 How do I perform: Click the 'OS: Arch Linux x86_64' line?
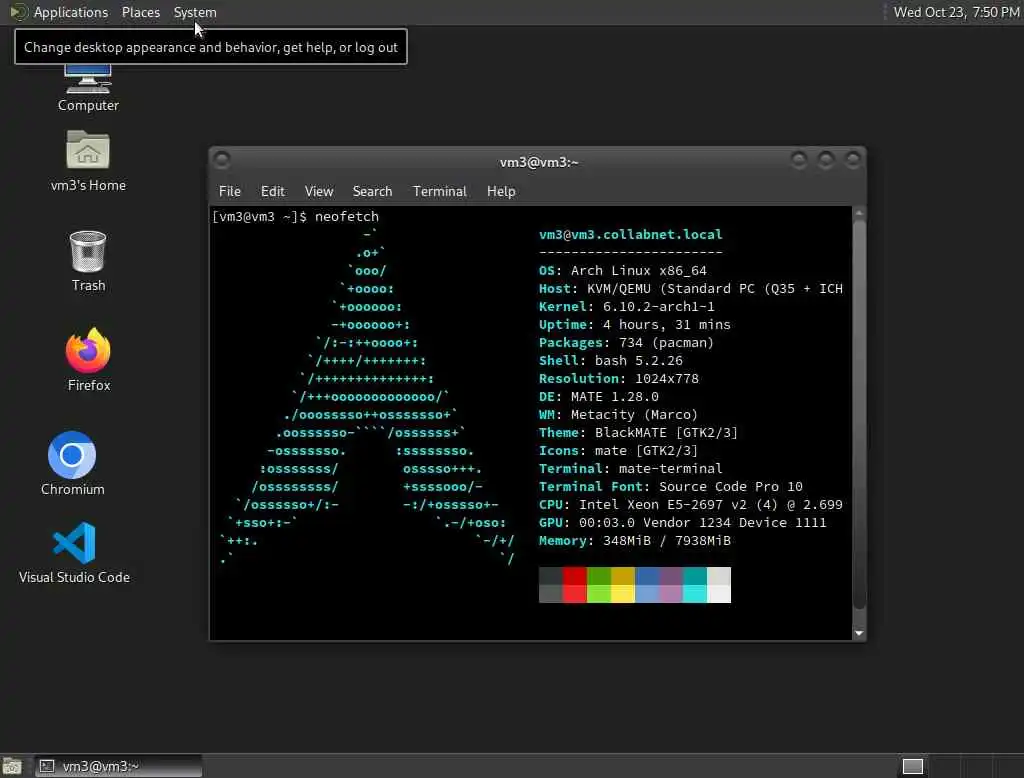coord(622,270)
